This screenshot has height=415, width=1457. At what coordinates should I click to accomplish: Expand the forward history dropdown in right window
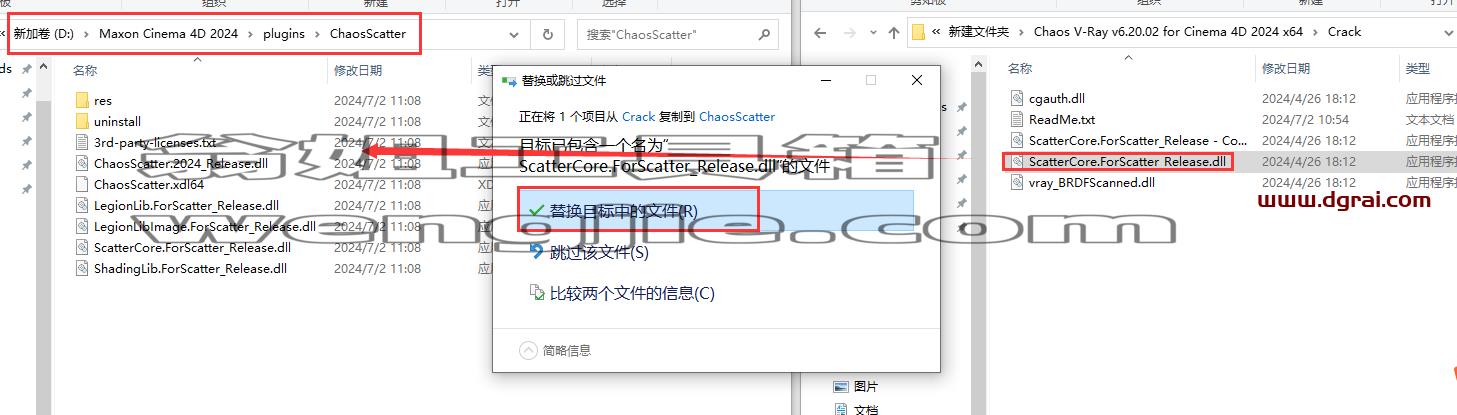(874, 32)
